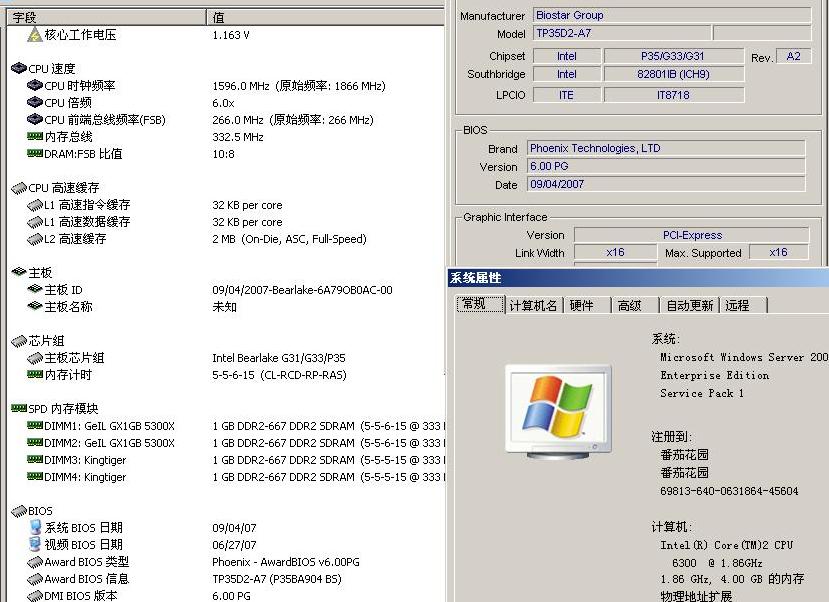Click the icon beside CPU 时钟频率
This screenshot has height=602, width=829.
[35, 85]
